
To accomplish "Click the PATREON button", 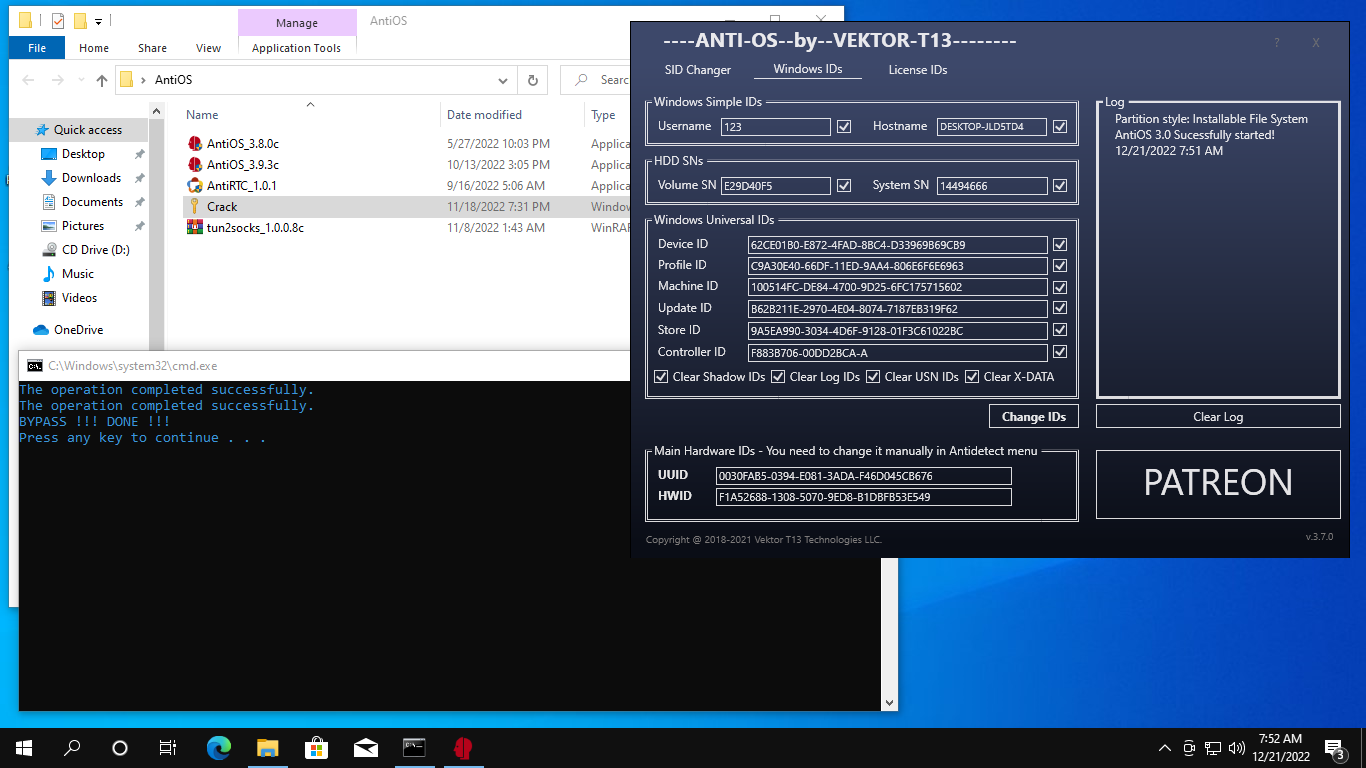I will [x=1218, y=484].
